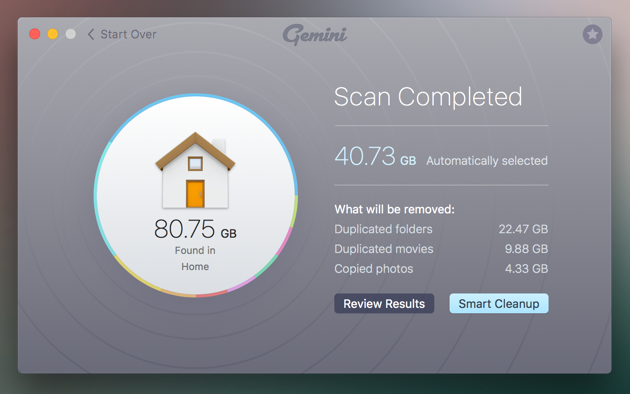Viewport: 630px width, 394px height.
Task: Select the Copied photos row
Action: click(x=441, y=269)
